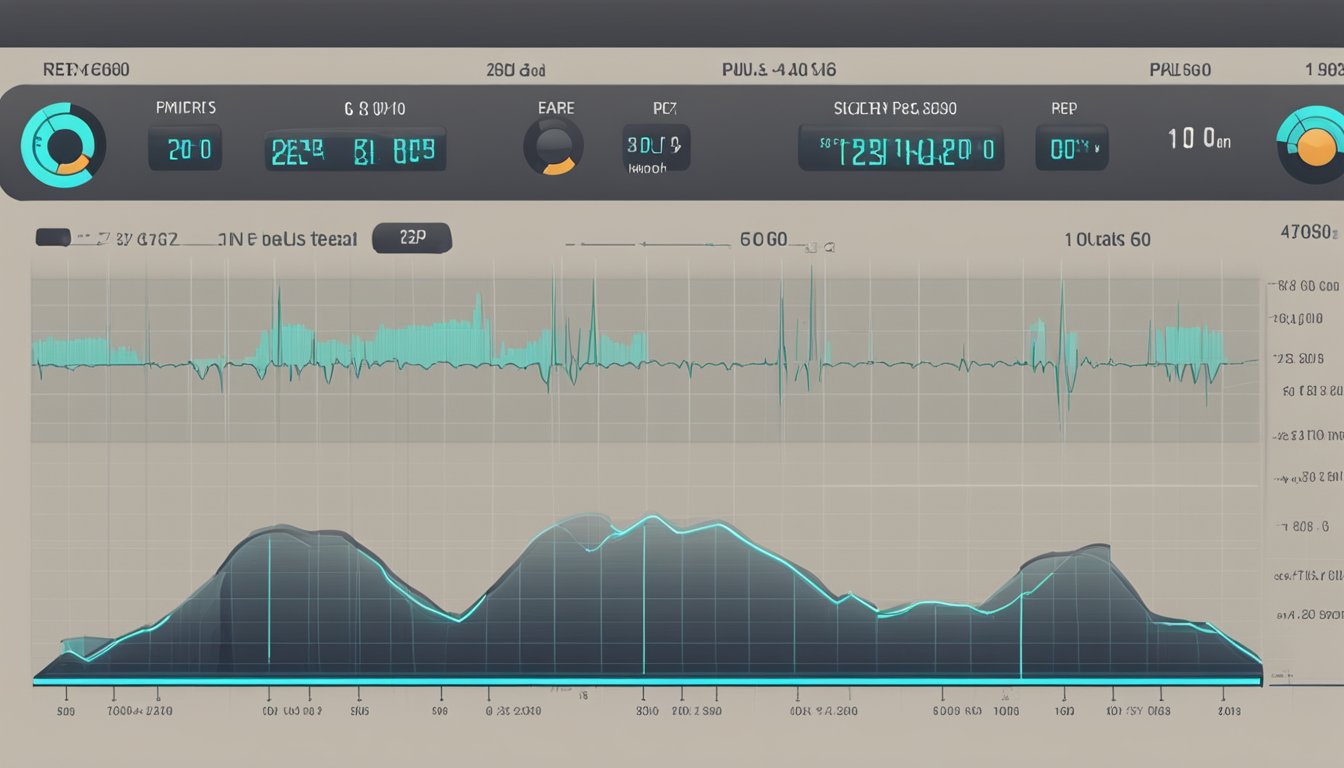Expand the 23P dropdown

coord(413,237)
